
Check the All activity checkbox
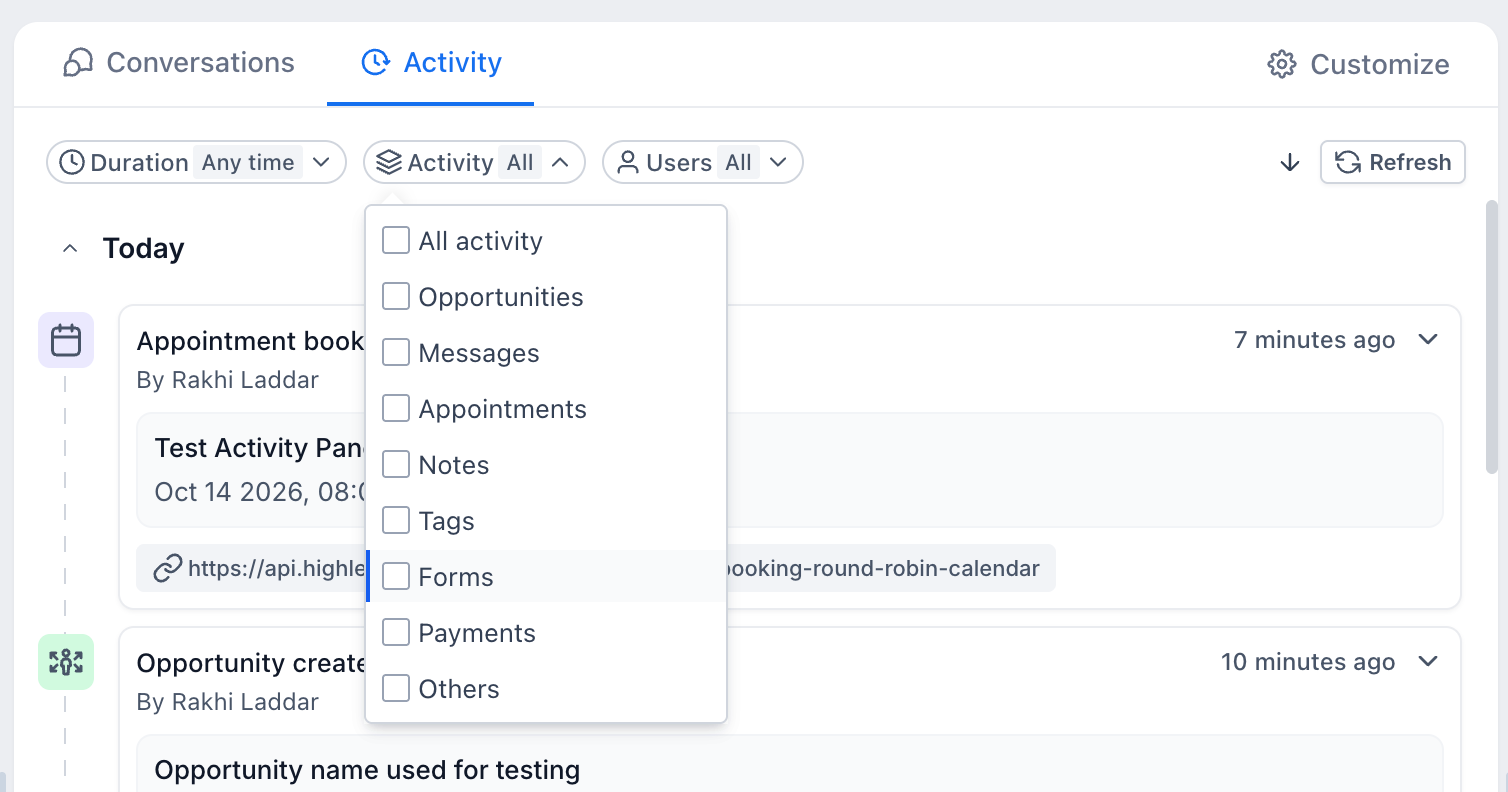pyautogui.click(x=396, y=240)
